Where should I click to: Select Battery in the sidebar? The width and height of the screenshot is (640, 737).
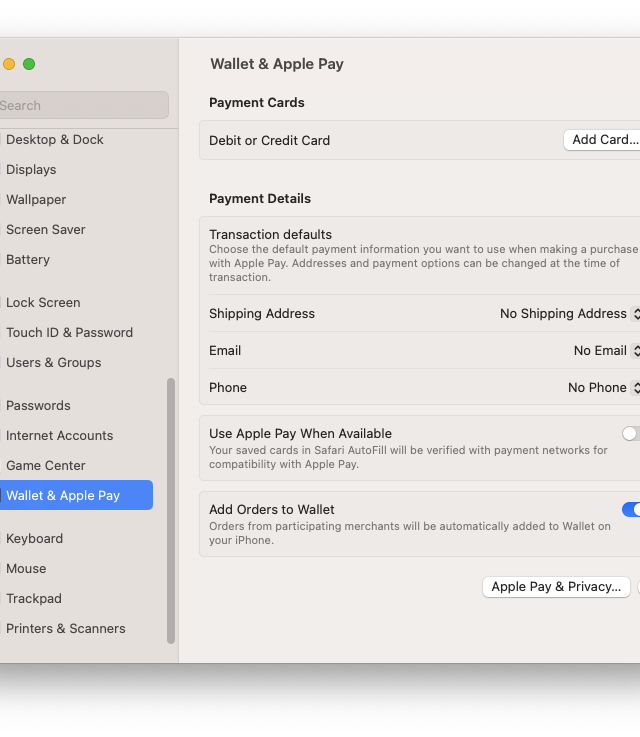[x=28, y=260]
